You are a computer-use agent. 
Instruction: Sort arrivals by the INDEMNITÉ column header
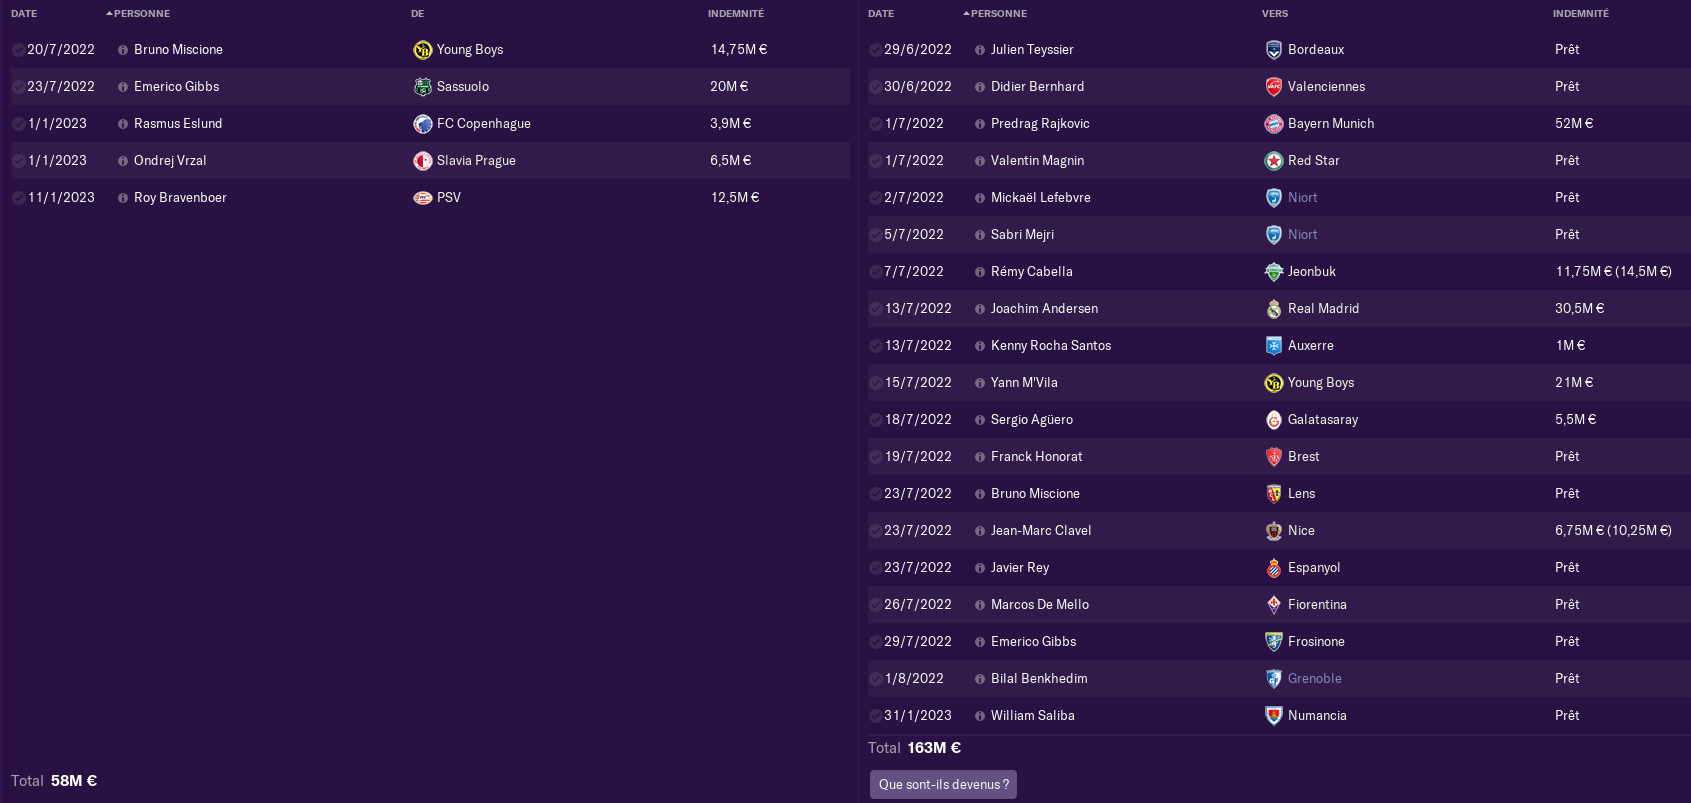tap(736, 14)
